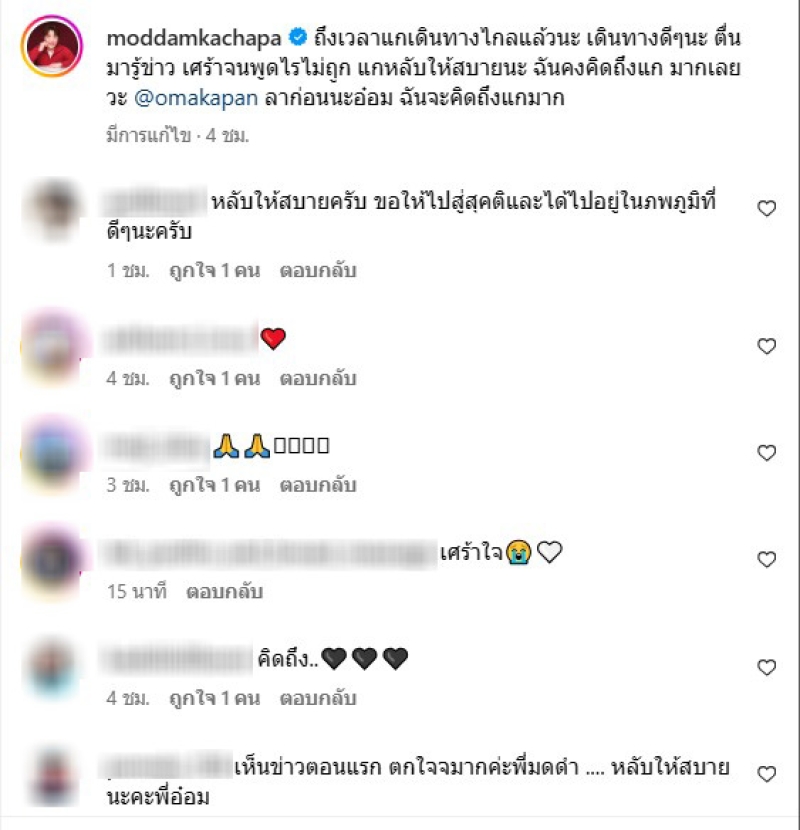
Task: Open moddamkachapa profile picture
Action: pyautogui.click(x=51, y=46)
